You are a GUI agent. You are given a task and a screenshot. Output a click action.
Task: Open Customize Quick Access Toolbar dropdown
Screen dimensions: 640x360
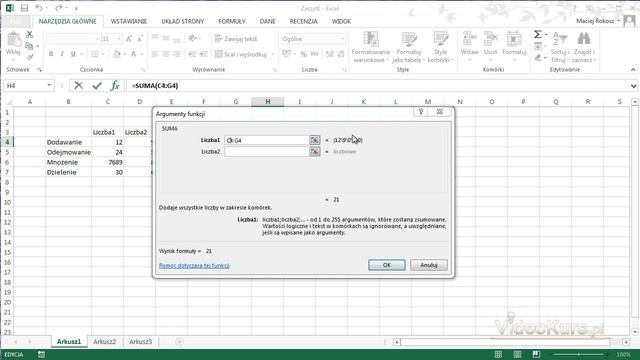[76, 8]
